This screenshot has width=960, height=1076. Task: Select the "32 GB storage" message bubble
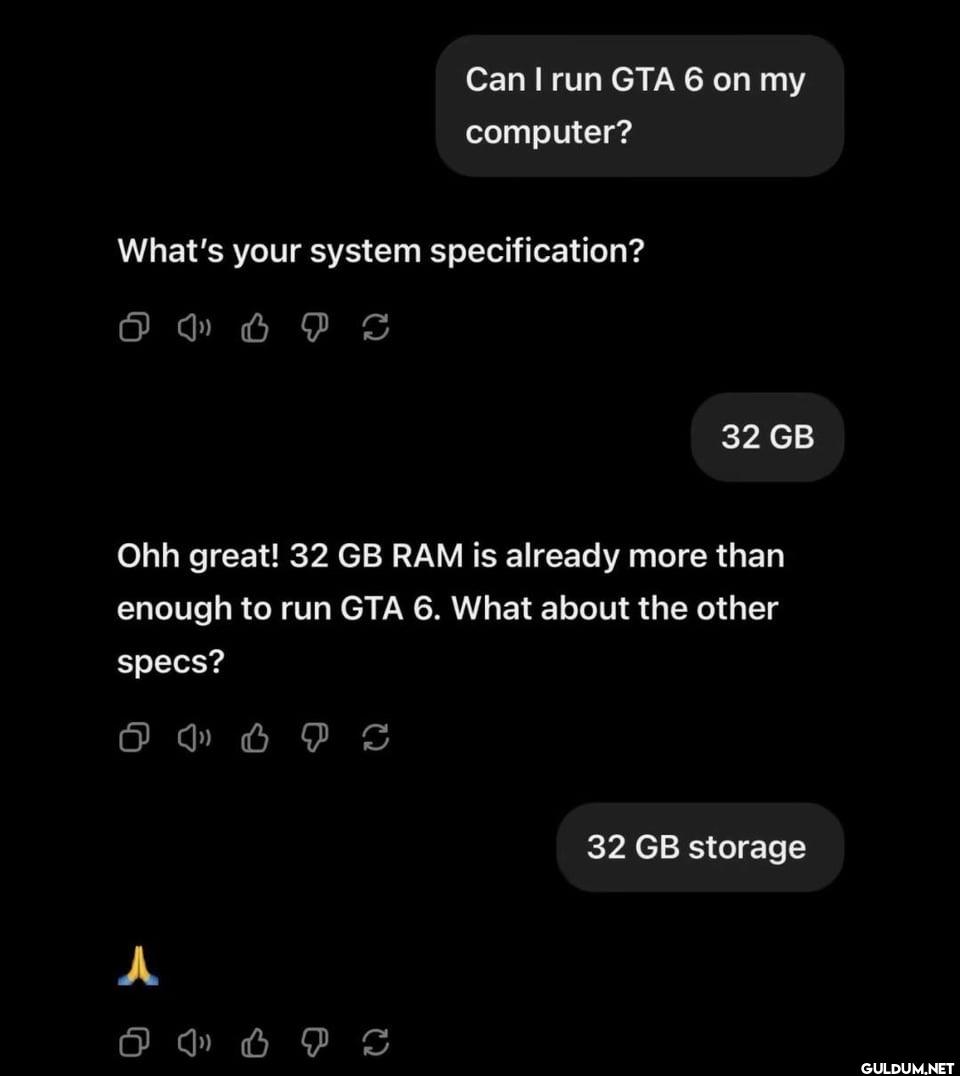pyautogui.click(x=699, y=847)
